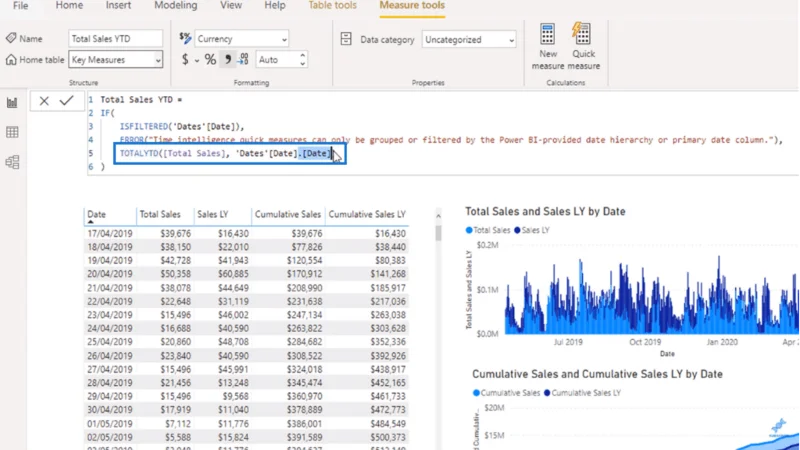
Task: Open the currency symbol dropdown arrow
Action: (x=196, y=60)
